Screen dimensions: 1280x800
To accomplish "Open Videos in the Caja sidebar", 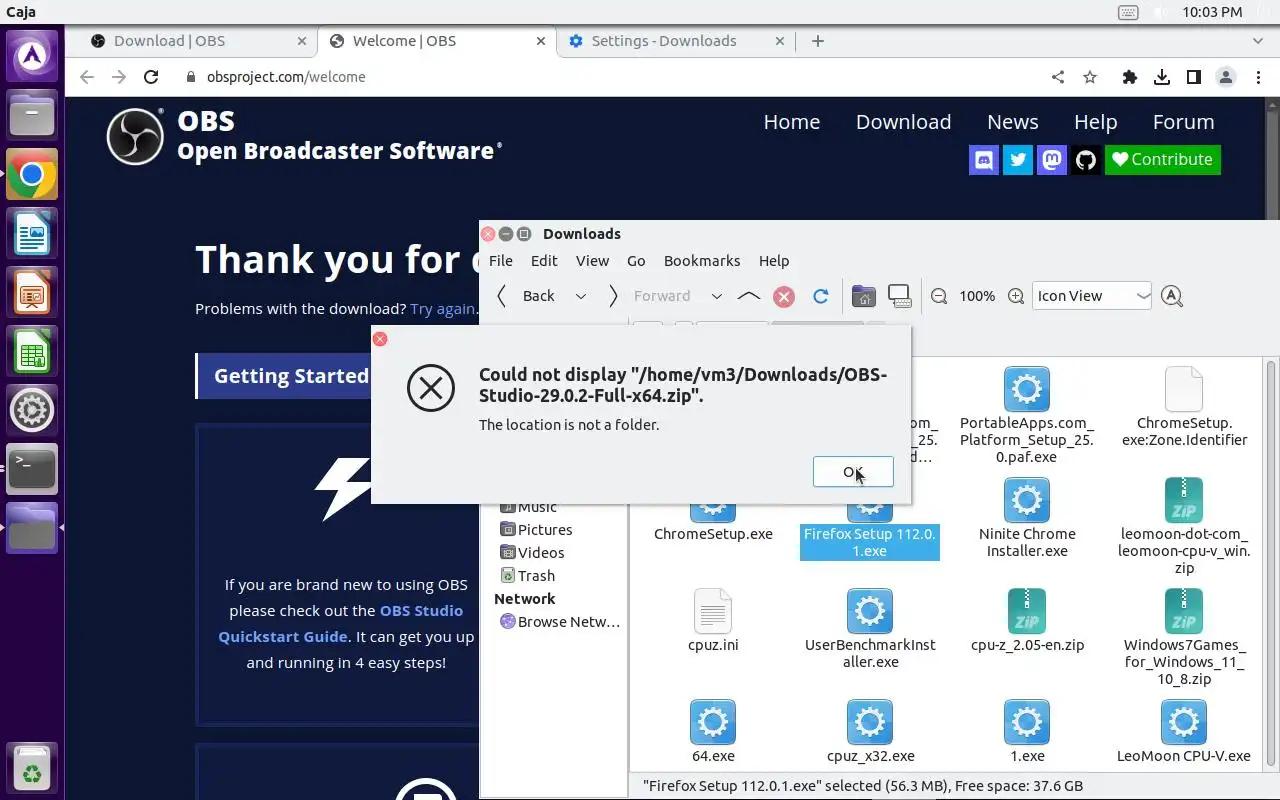I will (532, 553).
